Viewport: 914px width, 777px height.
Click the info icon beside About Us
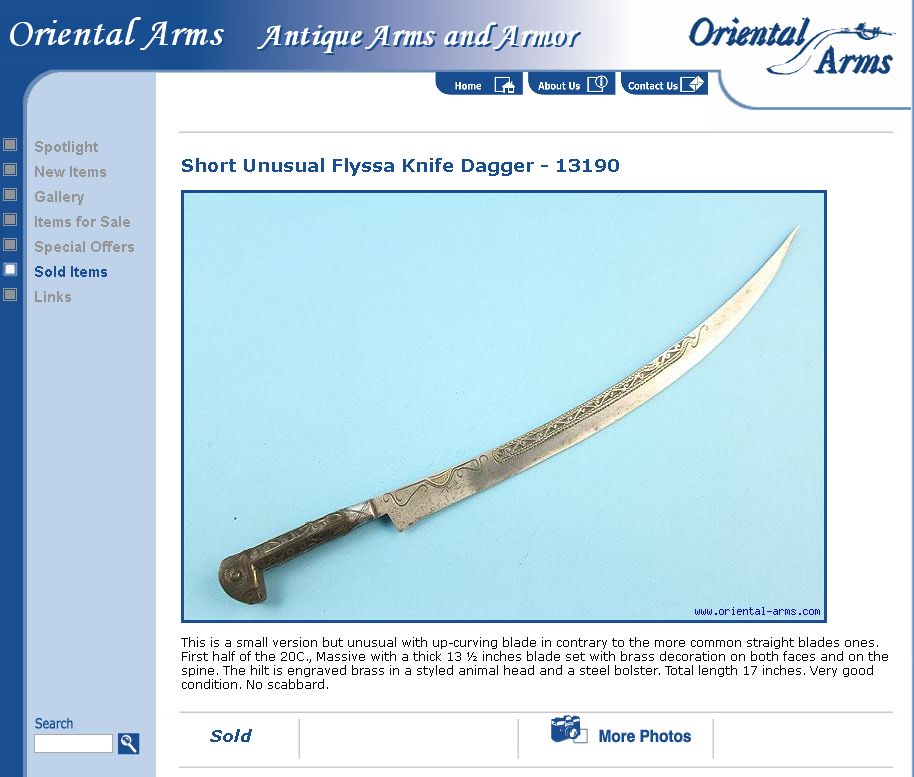(x=597, y=85)
